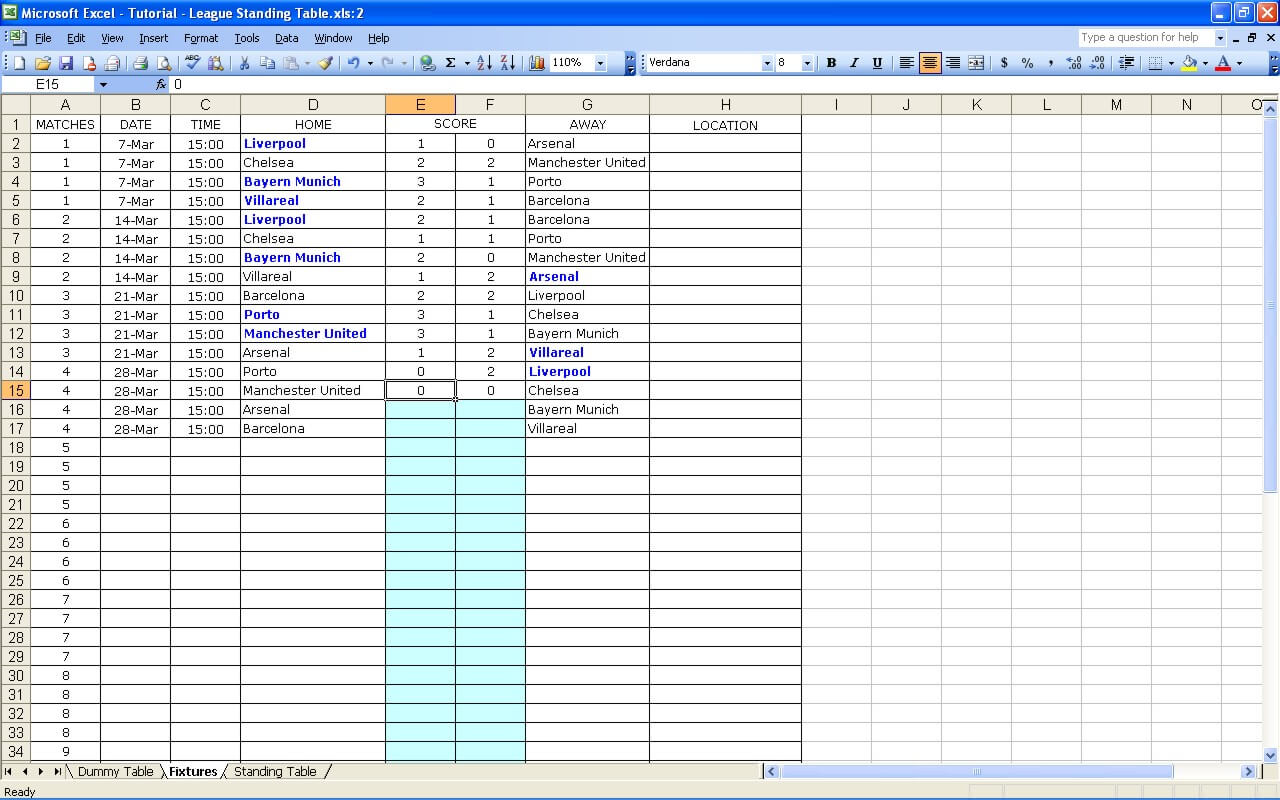Launch the Chart Wizard
Screen dimensions: 1280x800
click(x=537, y=63)
